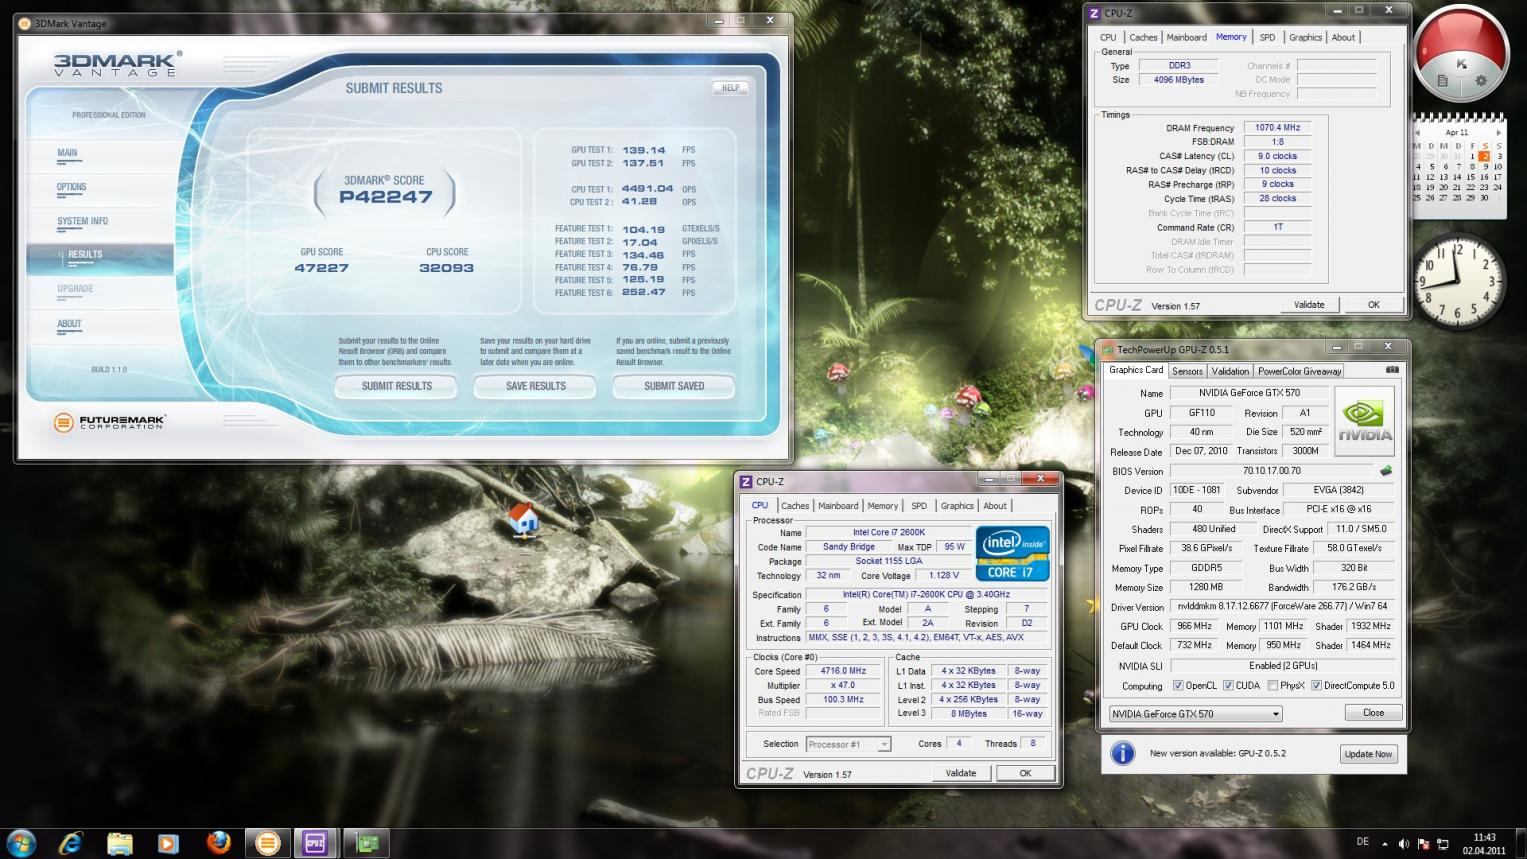Click the DE language indicator in taskbar
Image resolution: width=1527 pixels, height=859 pixels.
coord(1362,842)
